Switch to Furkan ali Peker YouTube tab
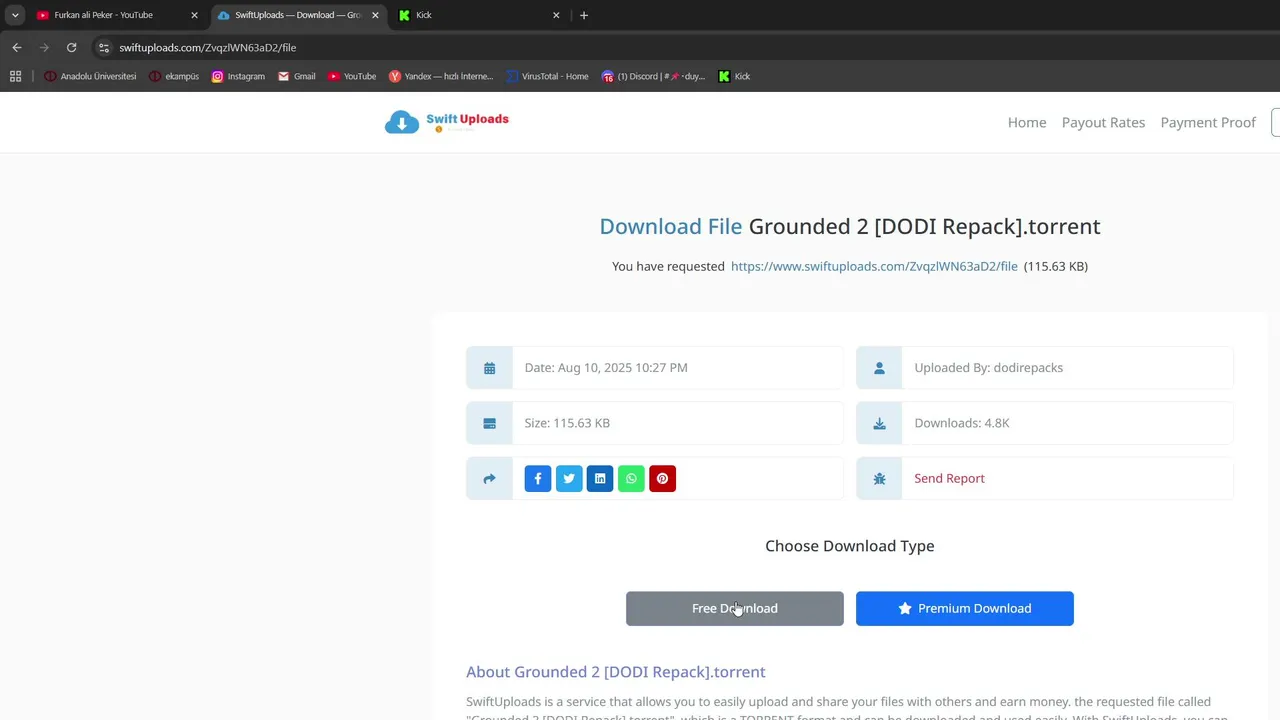The height and width of the screenshot is (720, 1280). coord(118,15)
